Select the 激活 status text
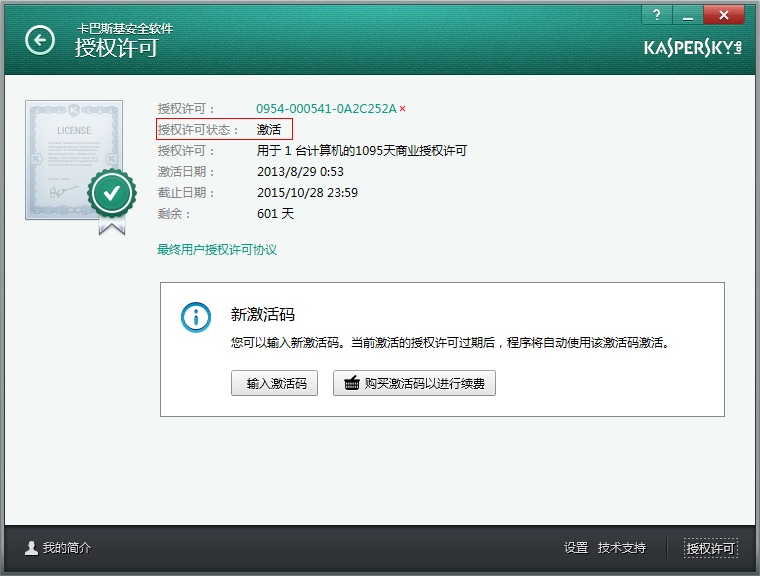This screenshot has width=760, height=576. point(269,130)
